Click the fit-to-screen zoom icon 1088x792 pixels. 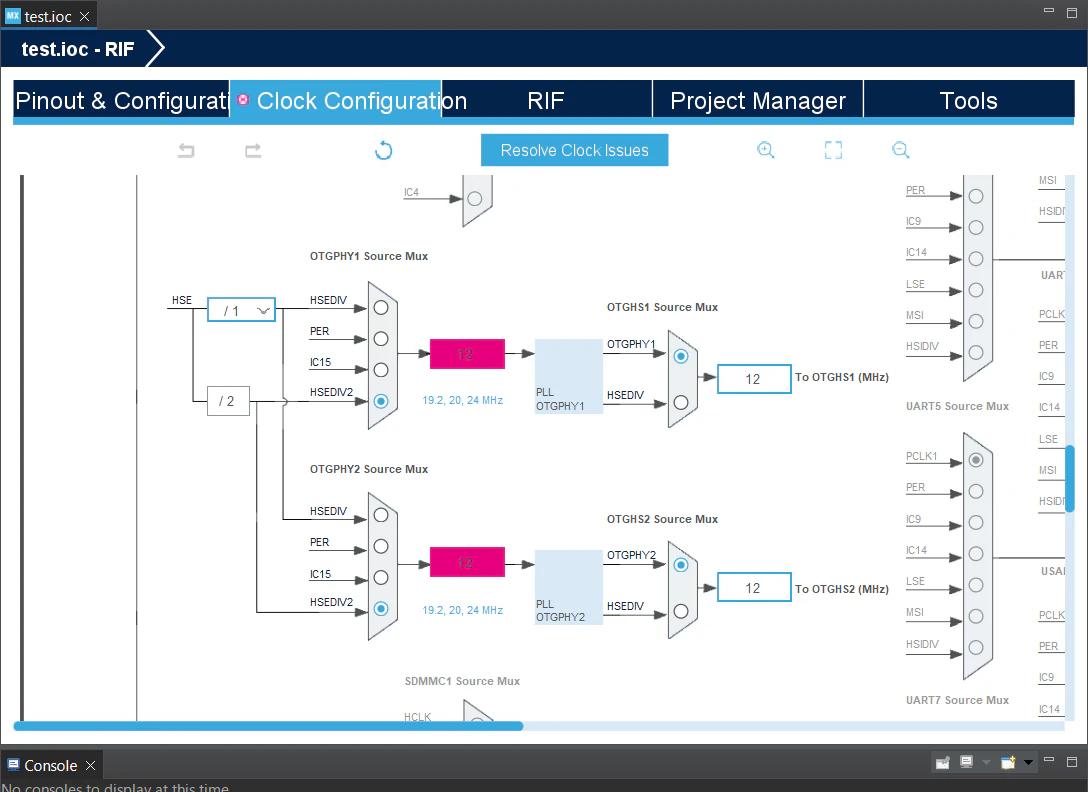[x=833, y=150]
